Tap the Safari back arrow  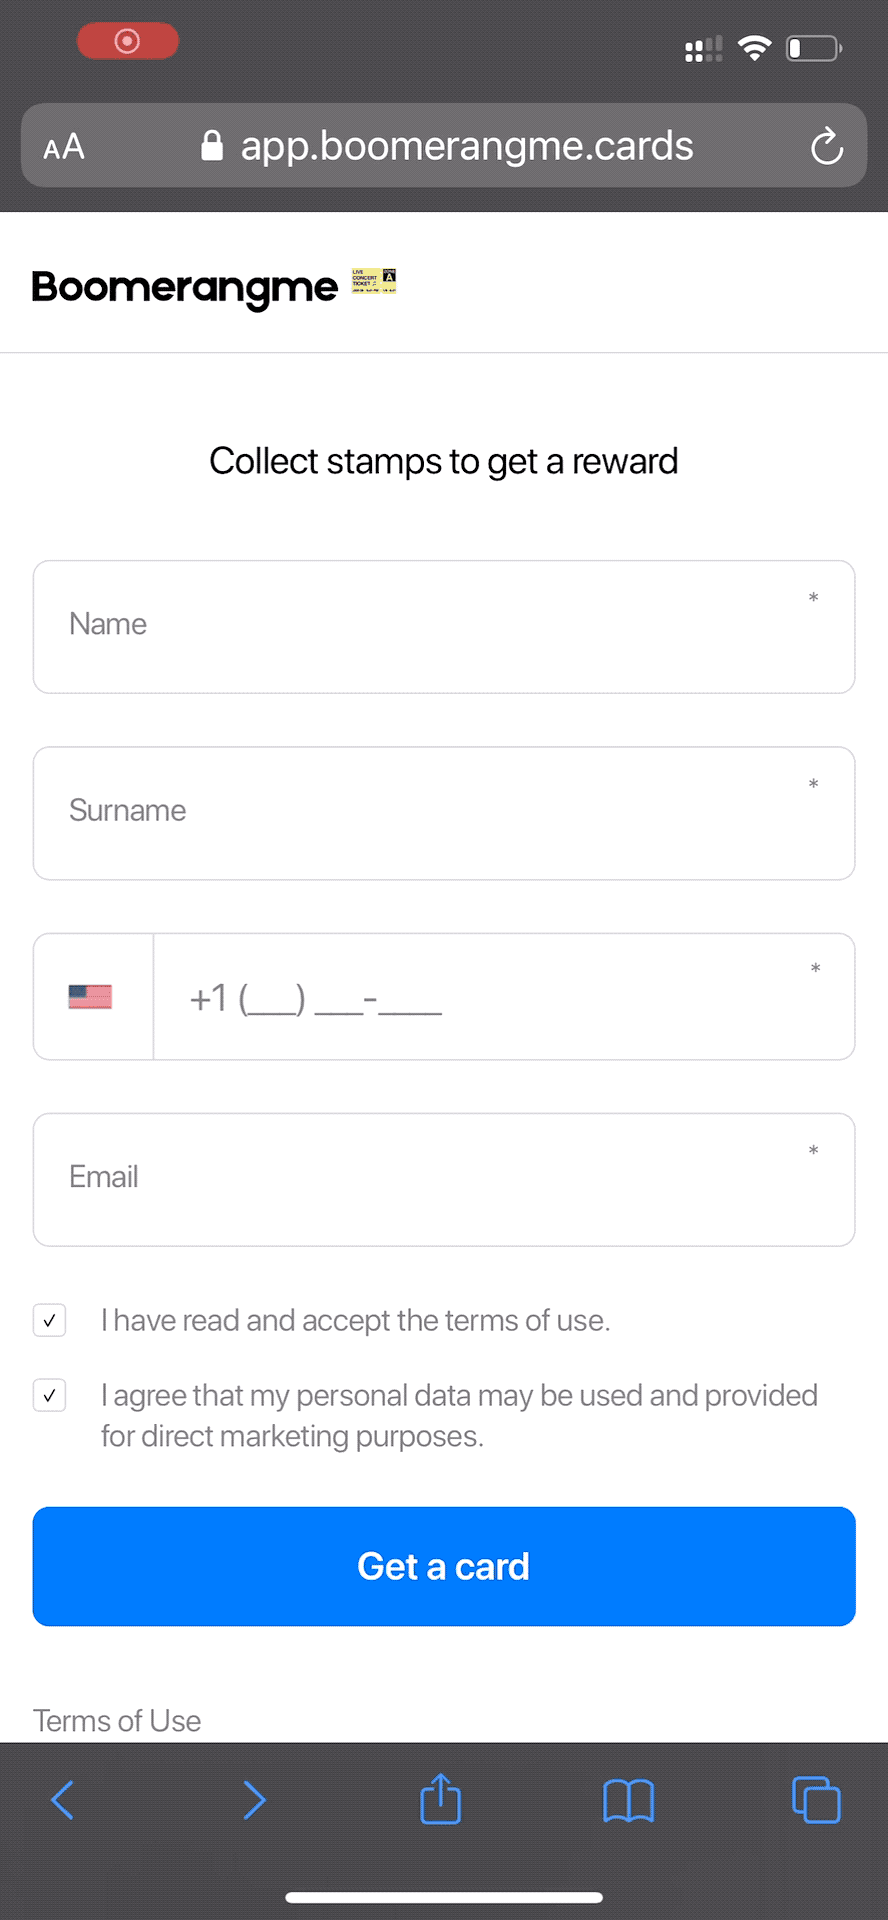tap(63, 1800)
